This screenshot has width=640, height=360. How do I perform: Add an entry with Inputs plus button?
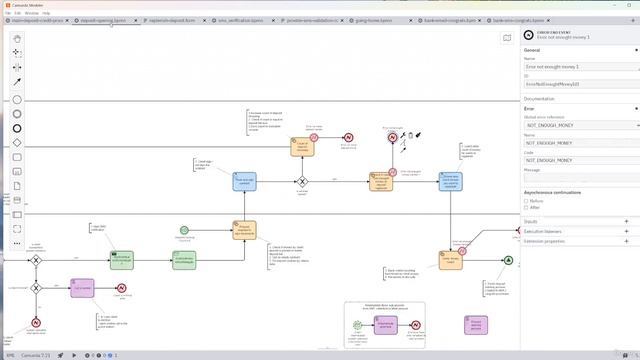(x=627, y=222)
